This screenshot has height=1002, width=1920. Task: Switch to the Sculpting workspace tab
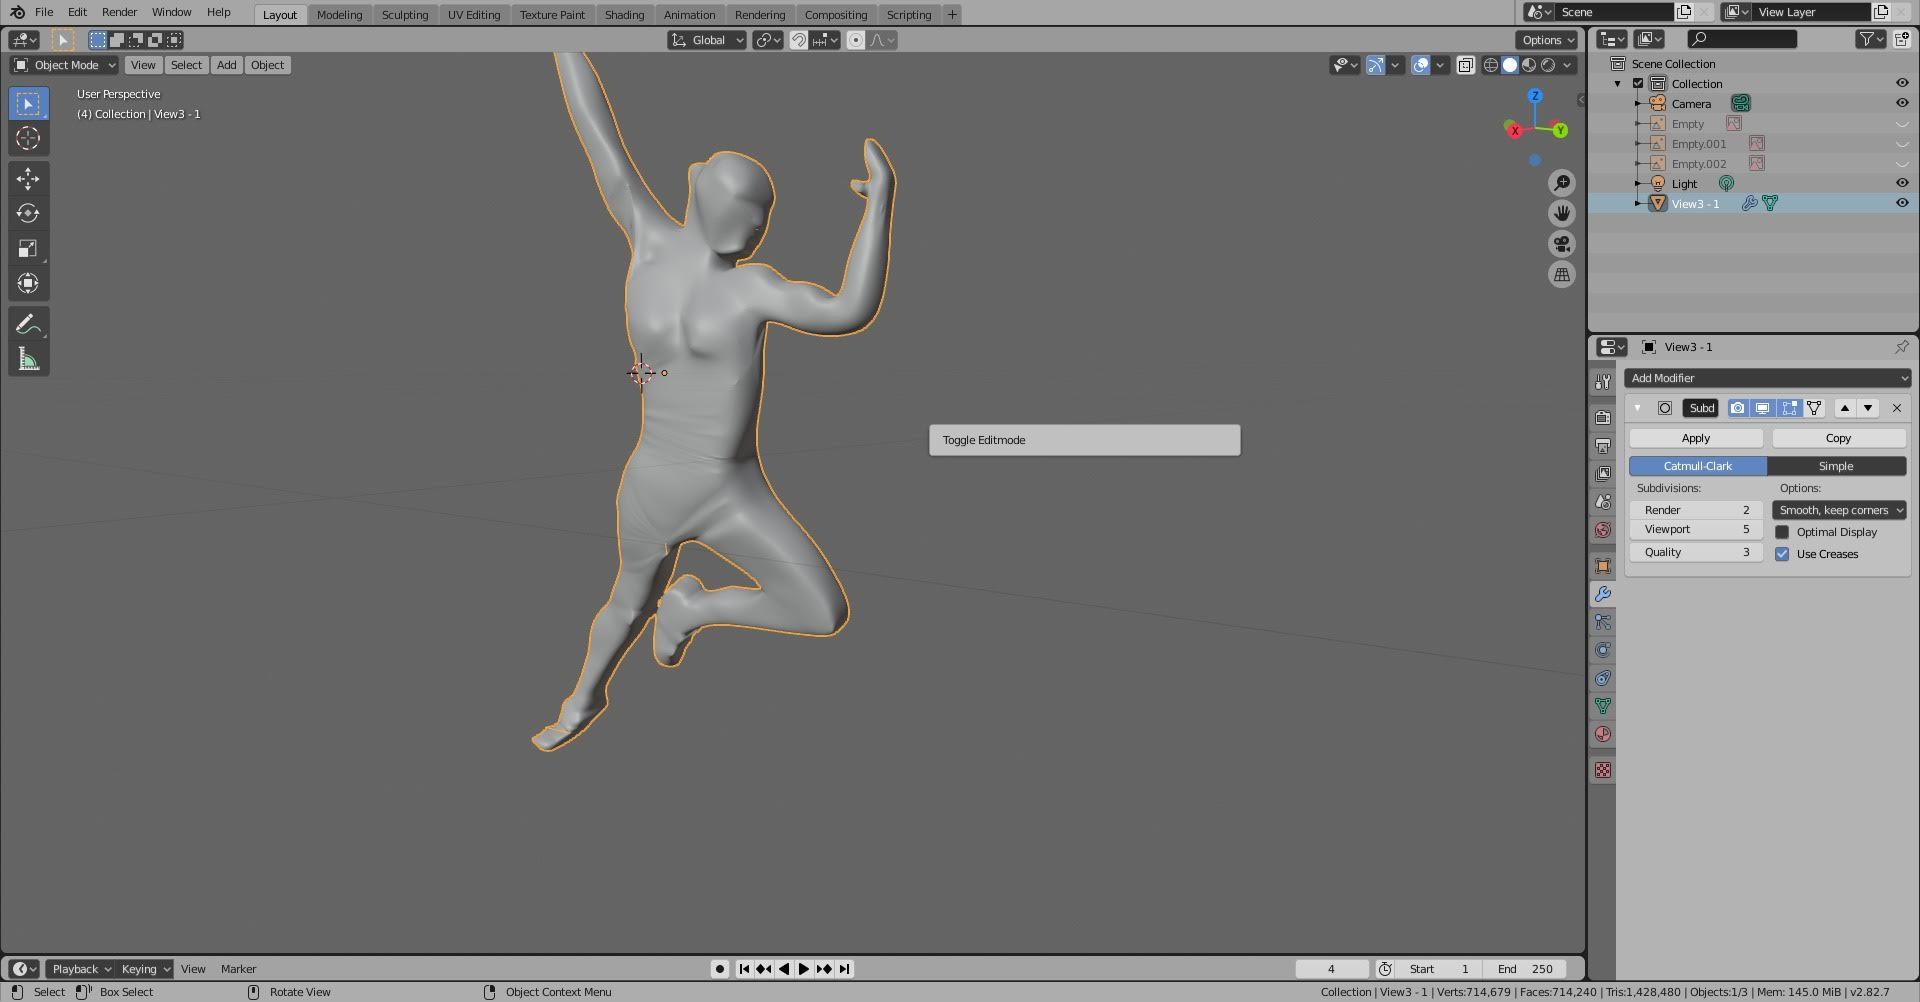pos(405,14)
